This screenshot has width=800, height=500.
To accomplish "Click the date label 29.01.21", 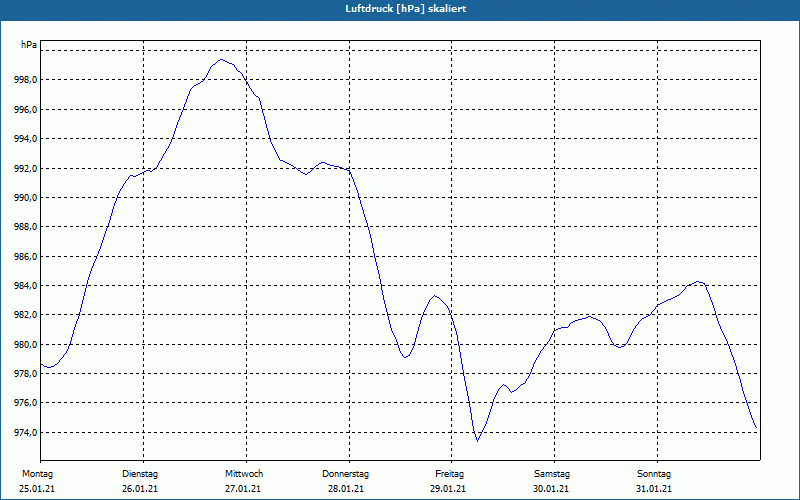I will (448, 489).
